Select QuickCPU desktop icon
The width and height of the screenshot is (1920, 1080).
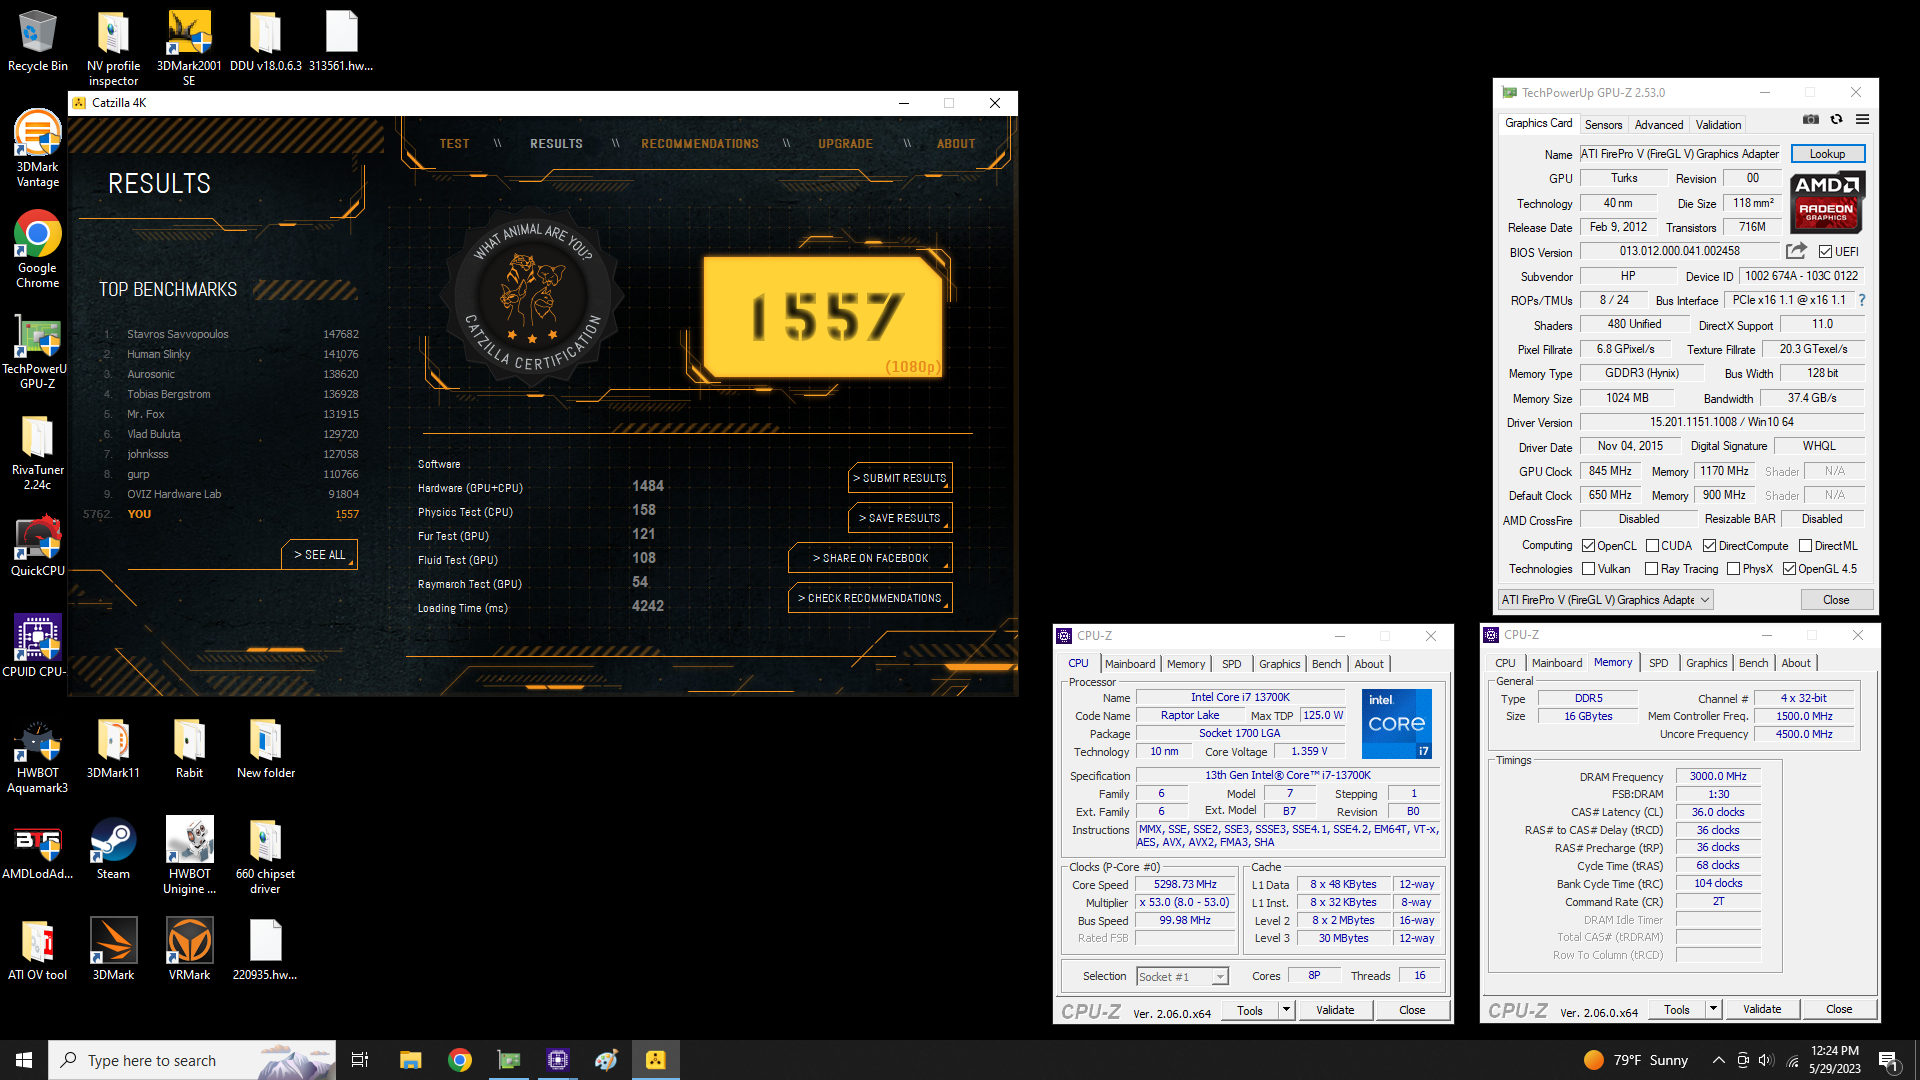37,546
